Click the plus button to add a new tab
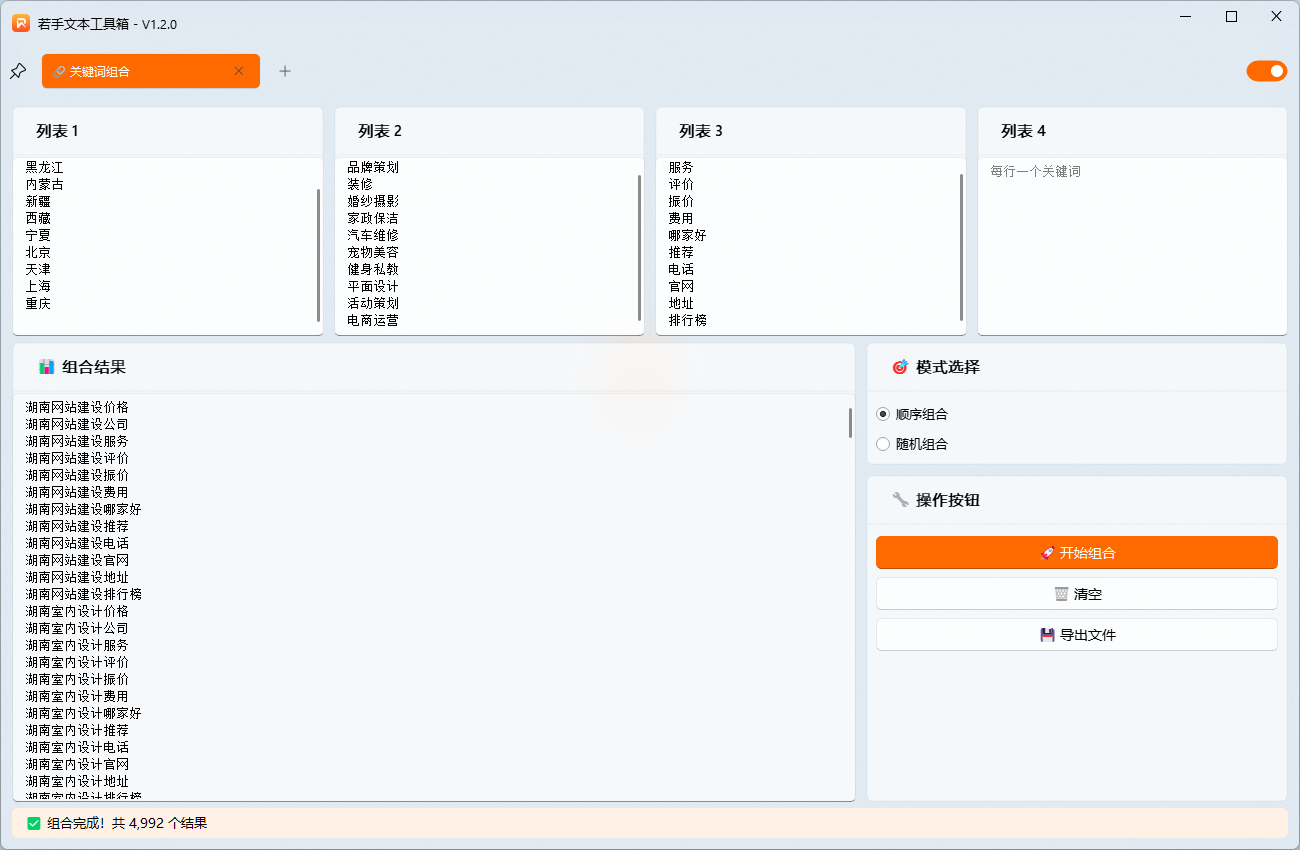The width and height of the screenshot is (1300, 850). click(285, 70)
